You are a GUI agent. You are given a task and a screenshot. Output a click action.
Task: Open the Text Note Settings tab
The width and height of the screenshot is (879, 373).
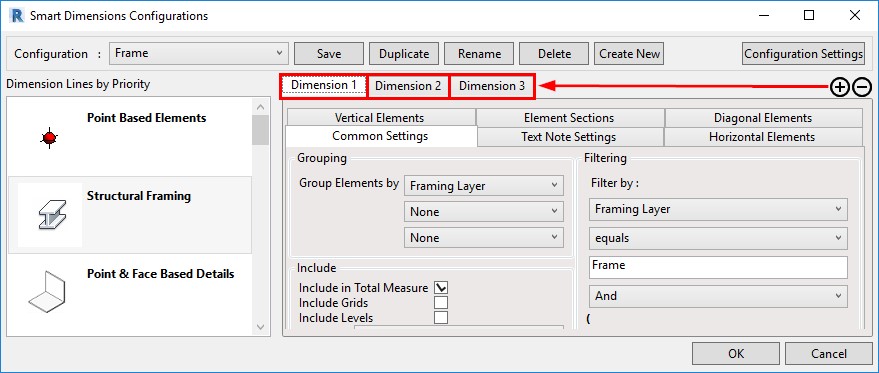tap(570, 137)
